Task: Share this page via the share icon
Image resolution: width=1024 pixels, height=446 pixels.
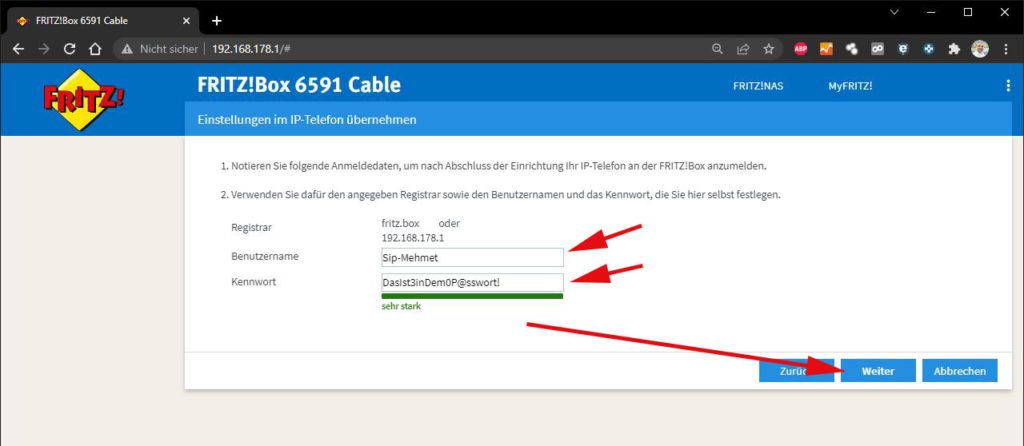Action: tap(743, 49)
